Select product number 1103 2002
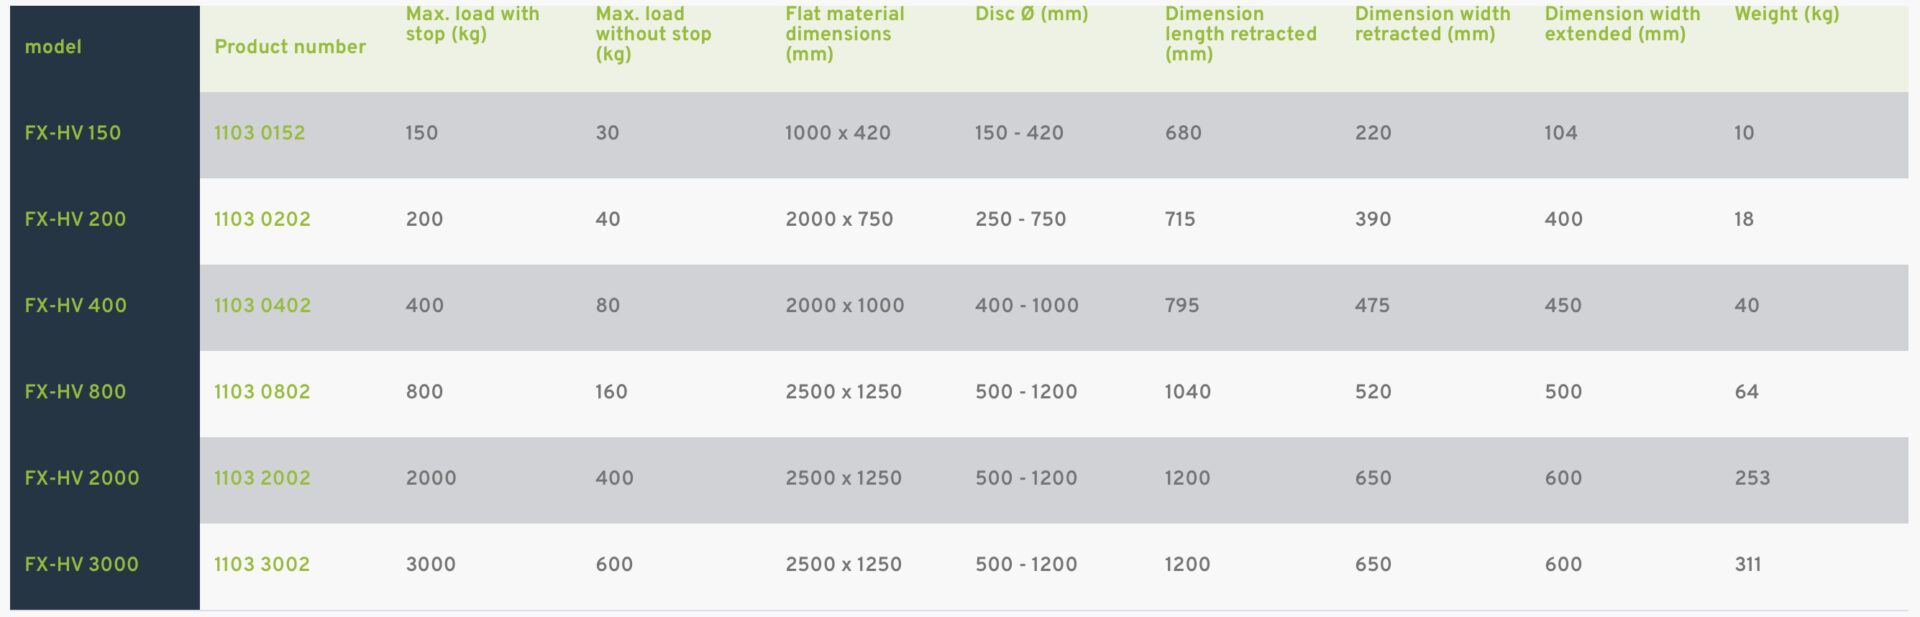The width and height of the screenshot is (1920, 617). 262,478
